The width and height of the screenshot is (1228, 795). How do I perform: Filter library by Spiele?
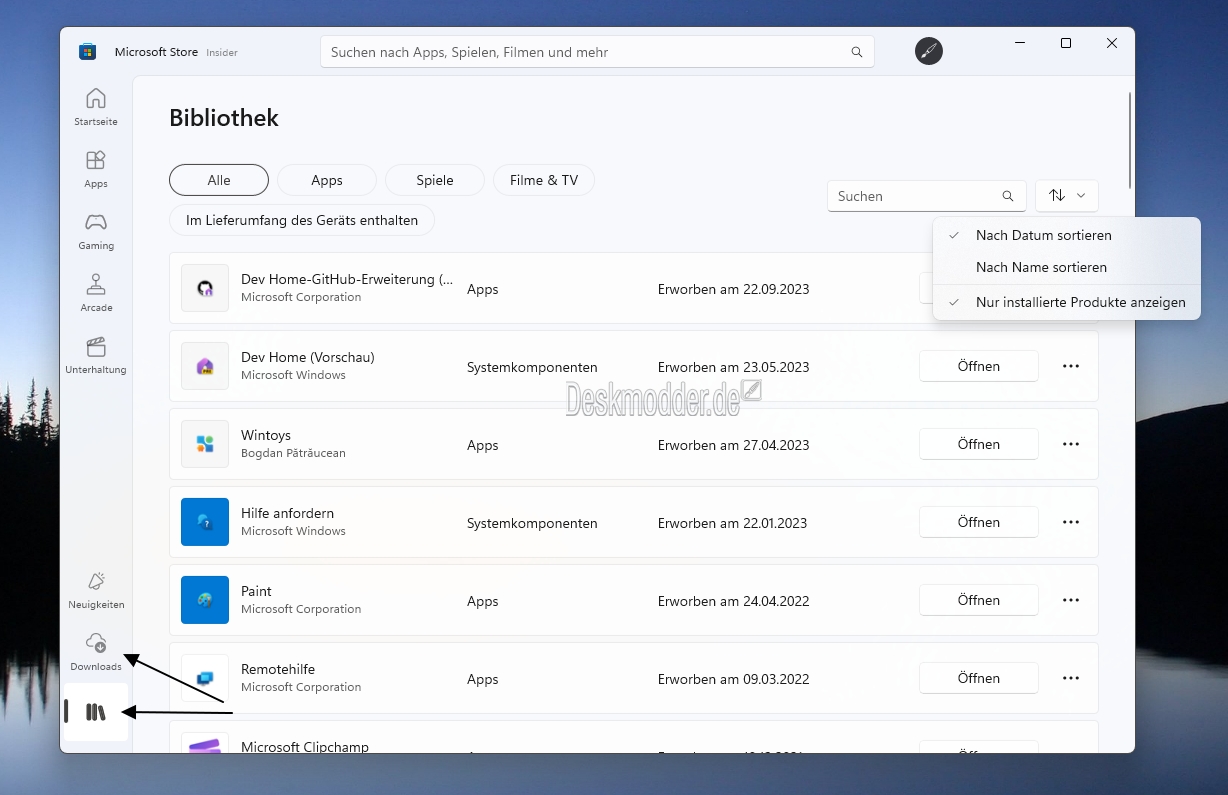click(435, 180)
